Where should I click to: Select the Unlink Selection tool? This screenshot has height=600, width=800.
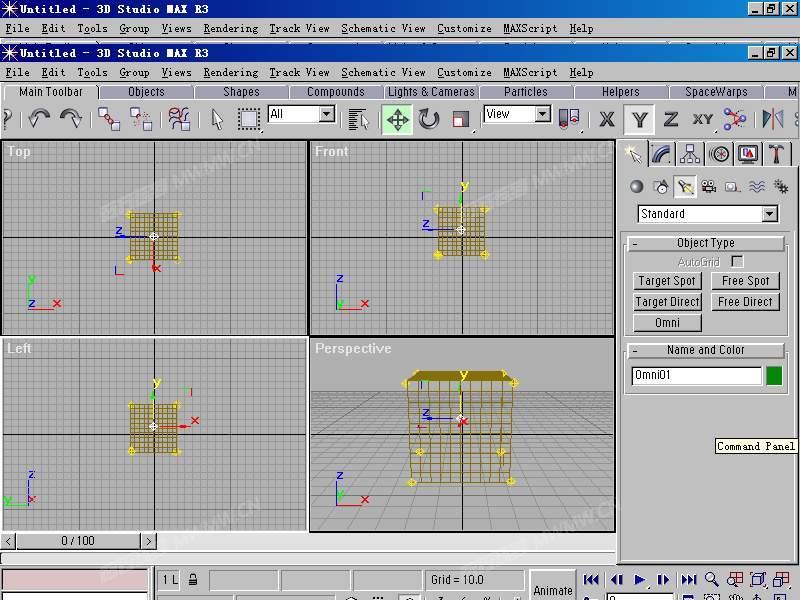[141, 118]
